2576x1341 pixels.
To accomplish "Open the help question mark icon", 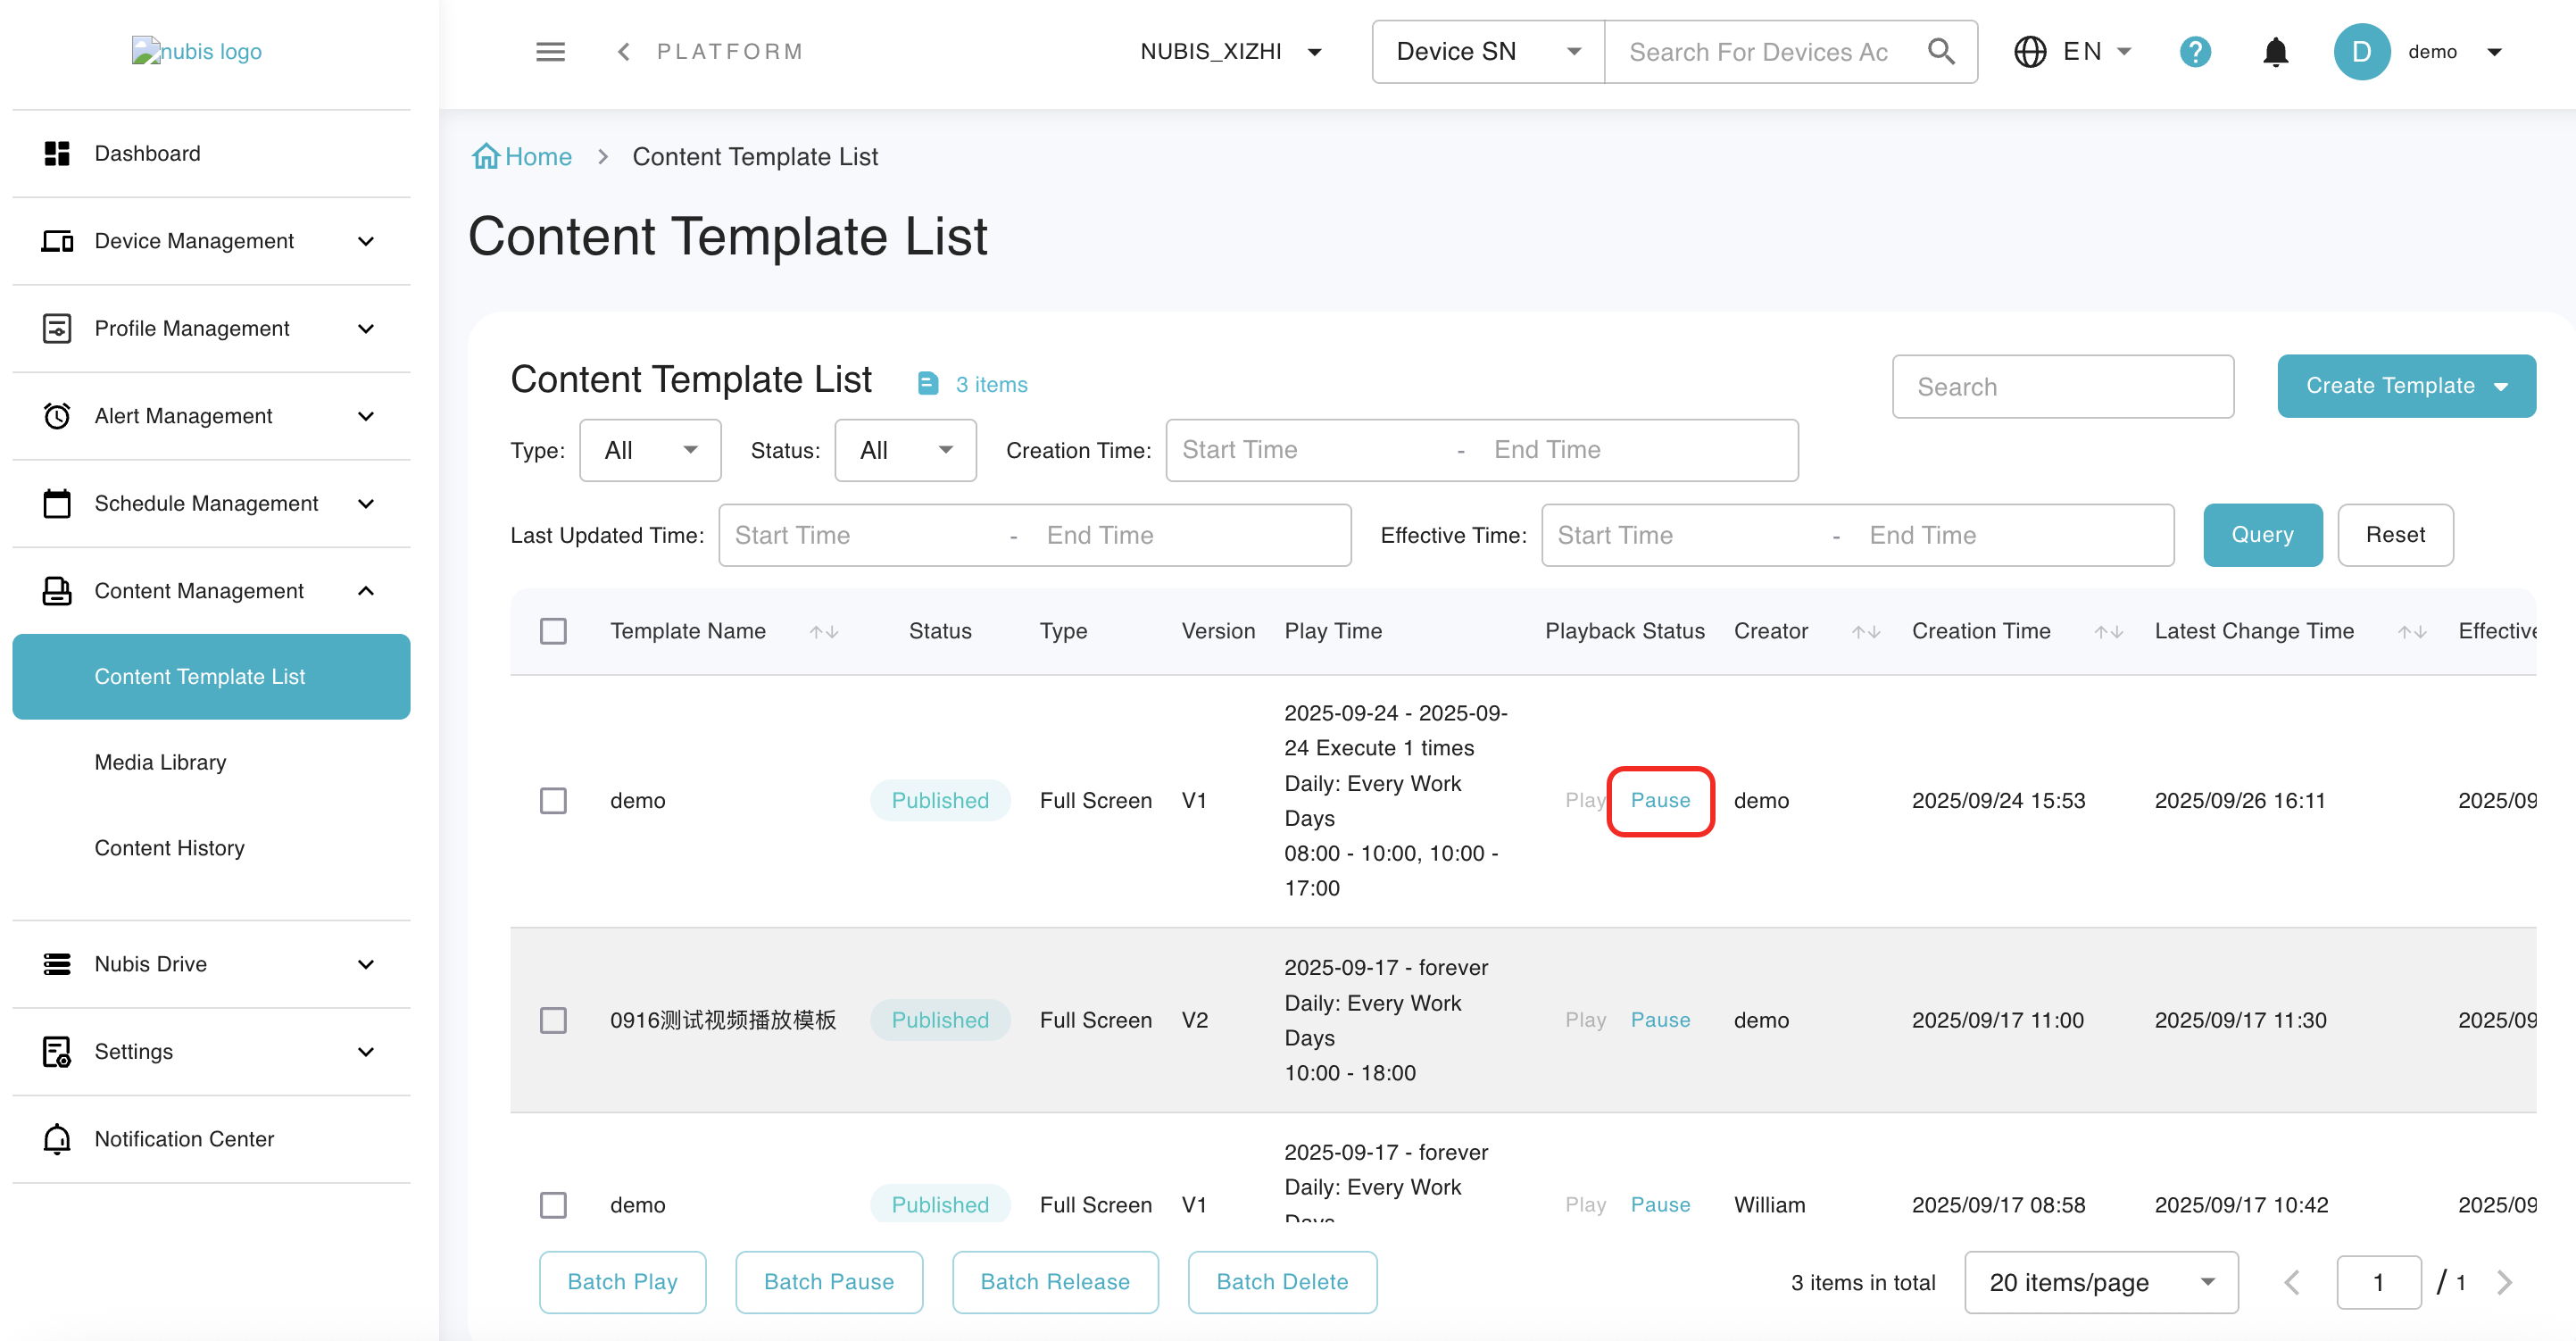I will (x=2194, y=52).
